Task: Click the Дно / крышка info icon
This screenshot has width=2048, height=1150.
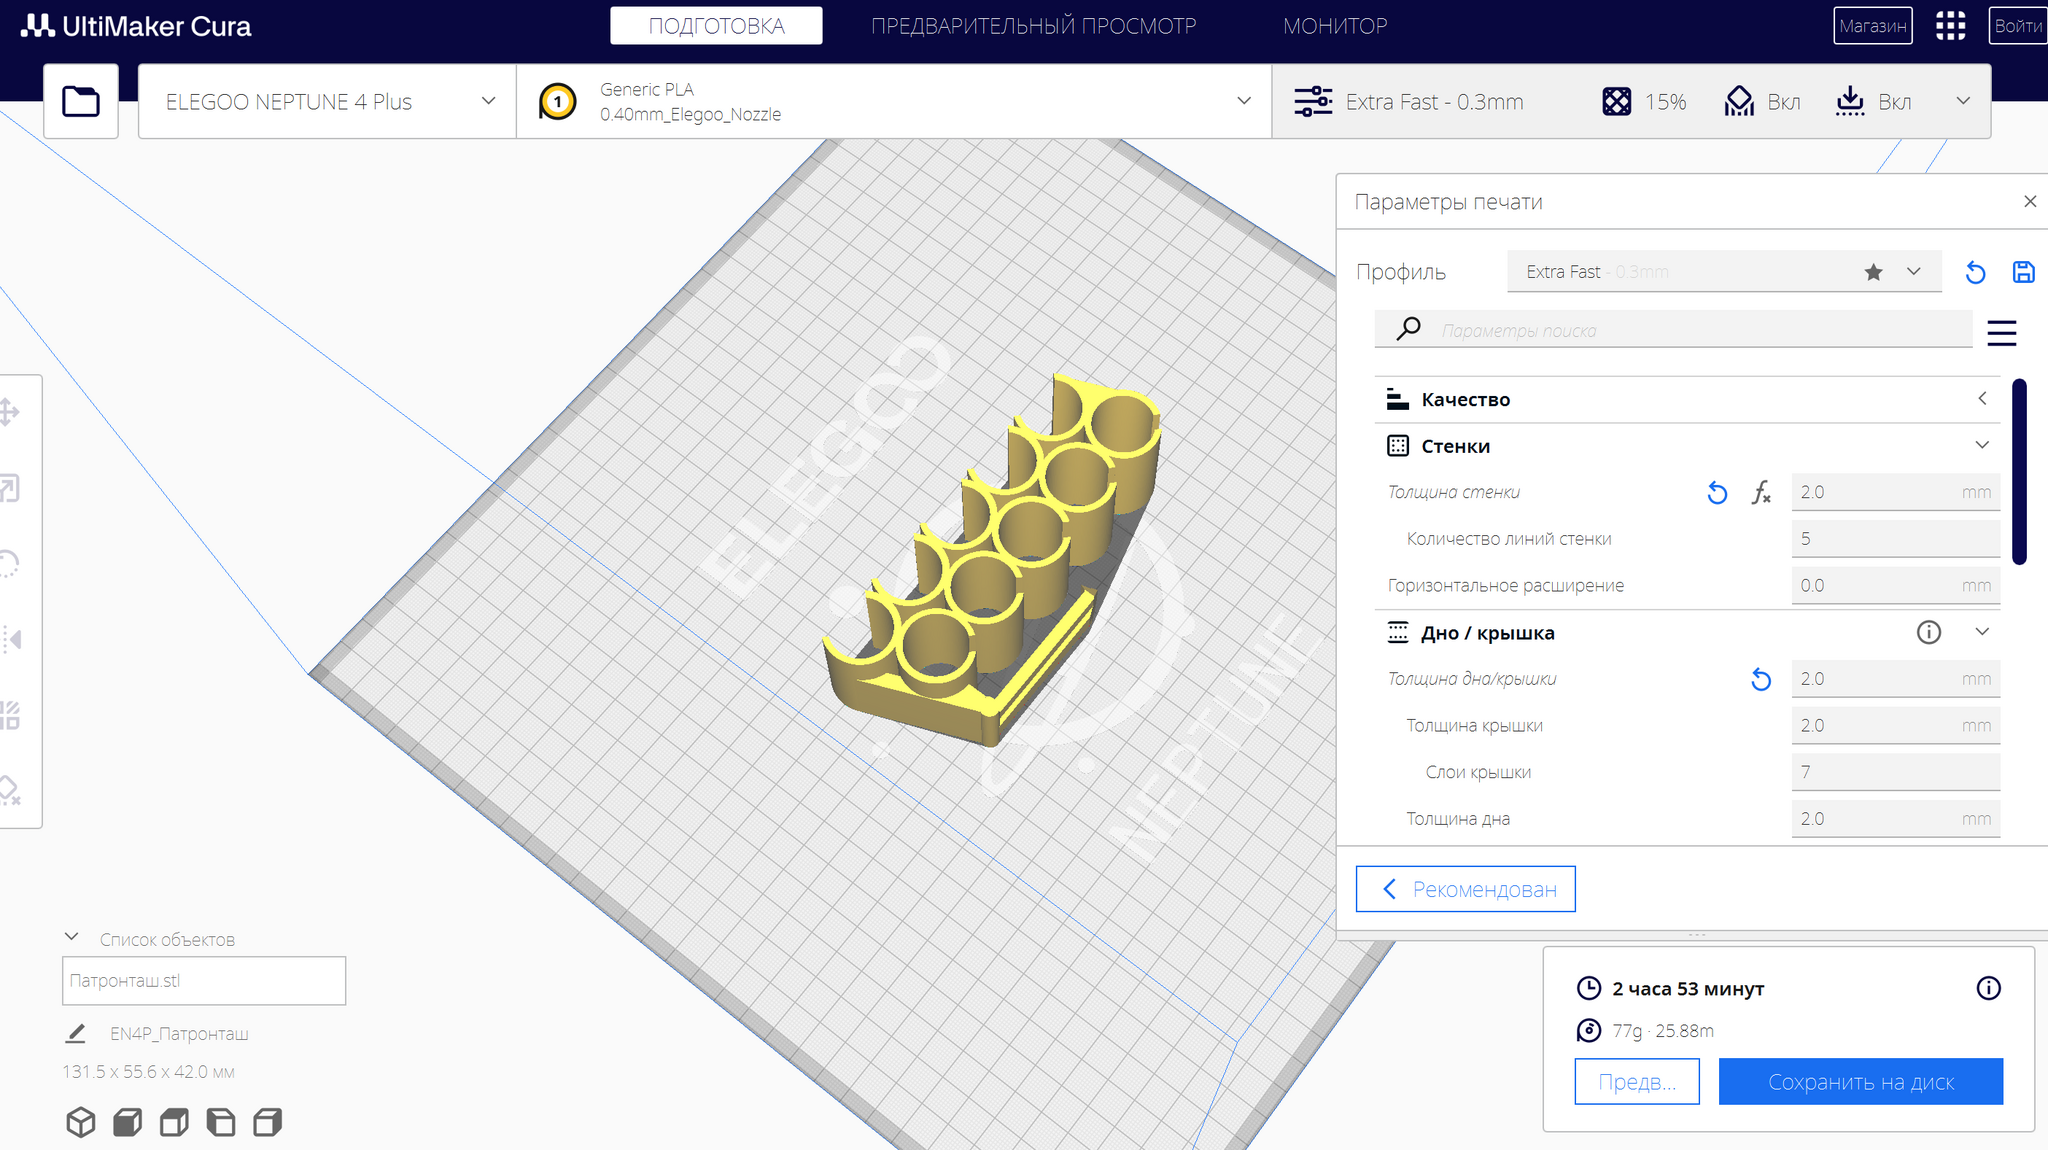Action: tap(1928, 632)
